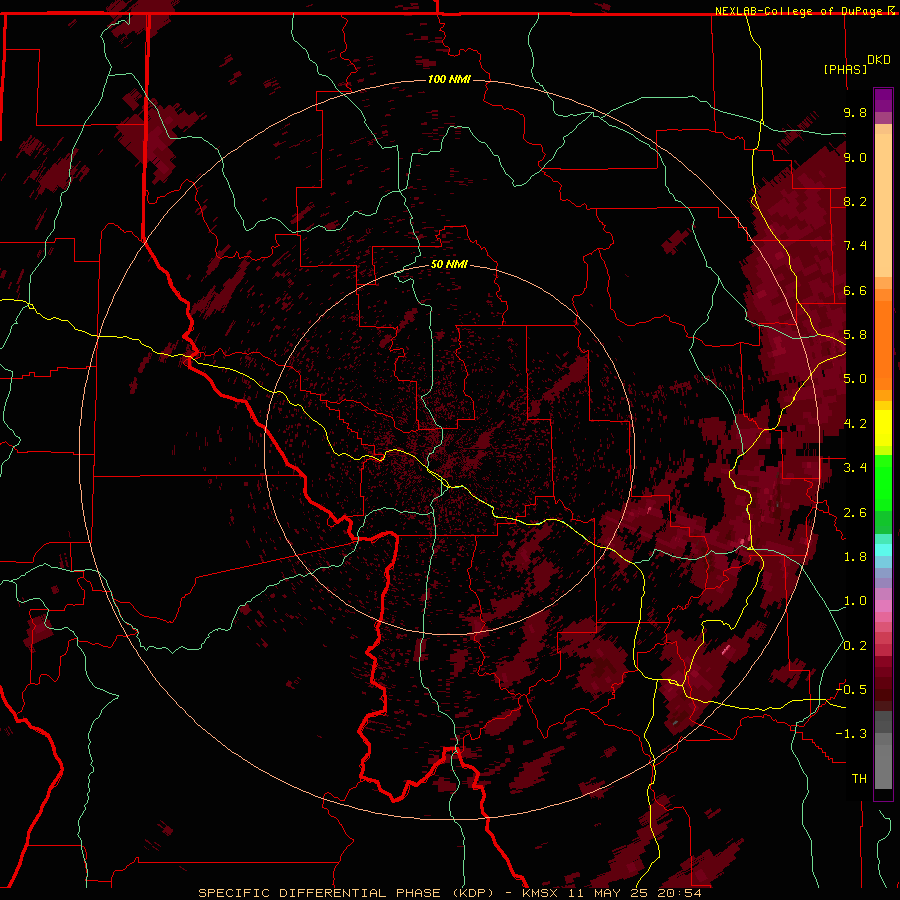Click the yellow band in the color bar
Screen dimensions: 900x900
[x=883, y=428]
